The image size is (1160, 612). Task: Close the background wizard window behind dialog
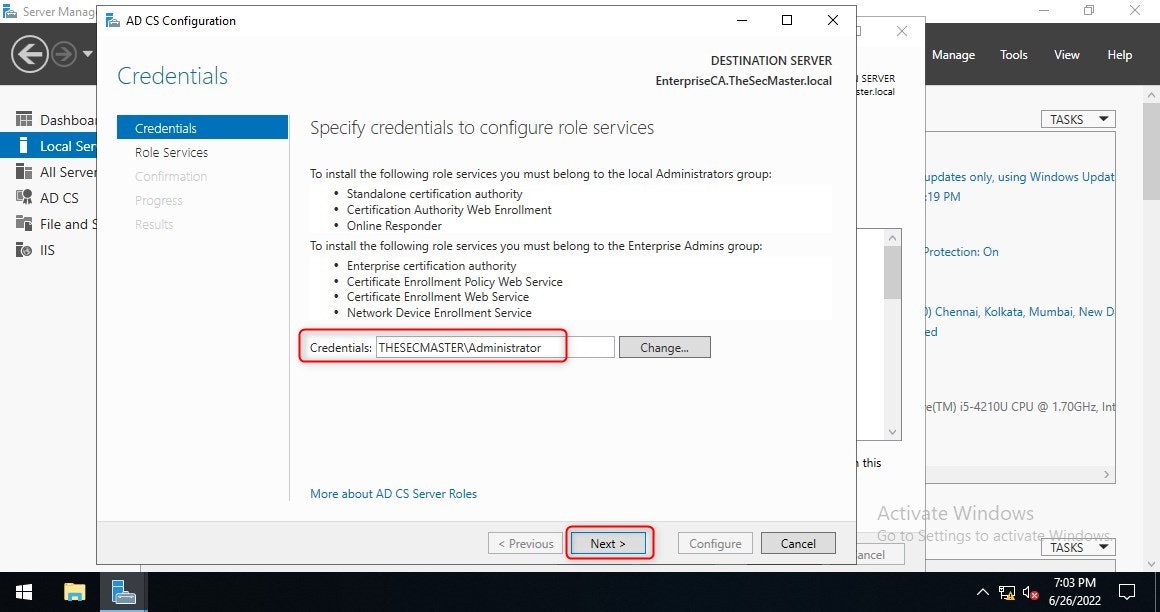click(902, 31)
